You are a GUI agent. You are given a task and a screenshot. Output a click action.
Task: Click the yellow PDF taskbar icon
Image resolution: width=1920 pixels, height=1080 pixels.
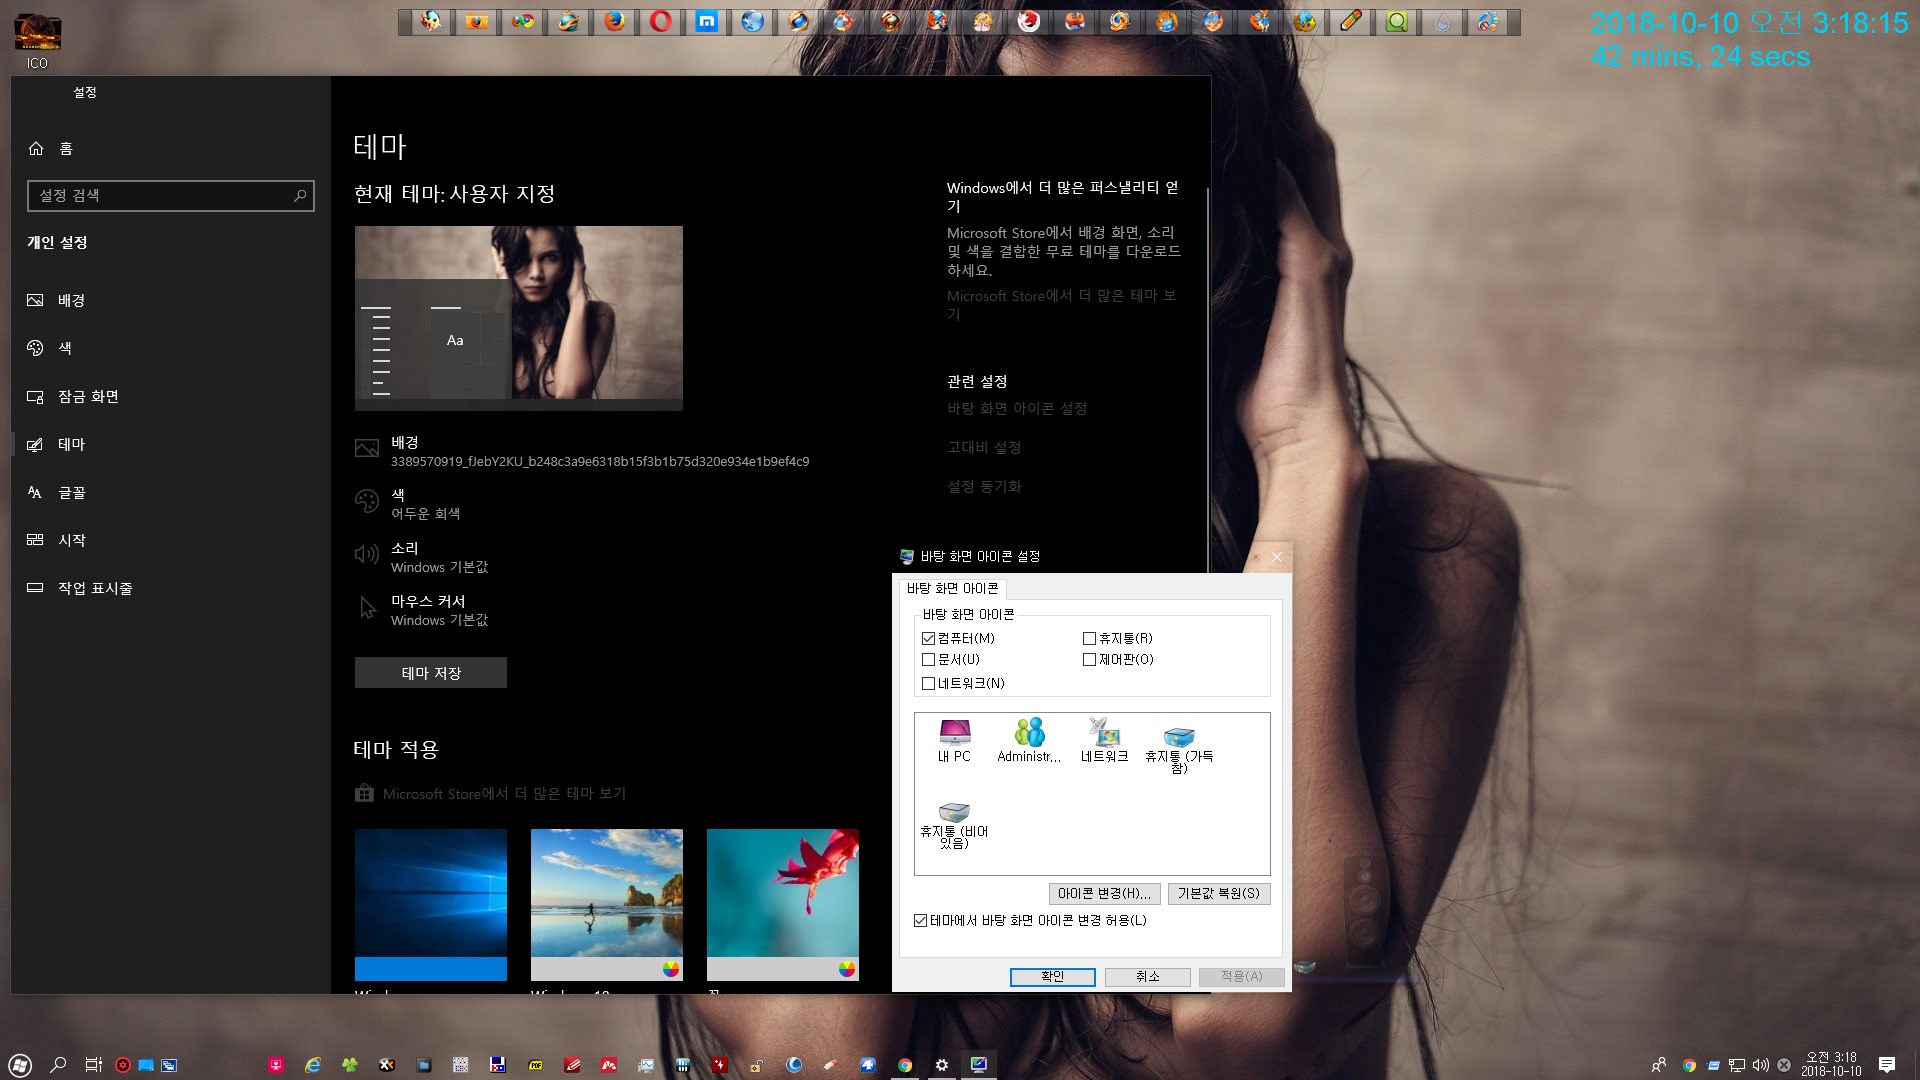tap(536, 1065)
